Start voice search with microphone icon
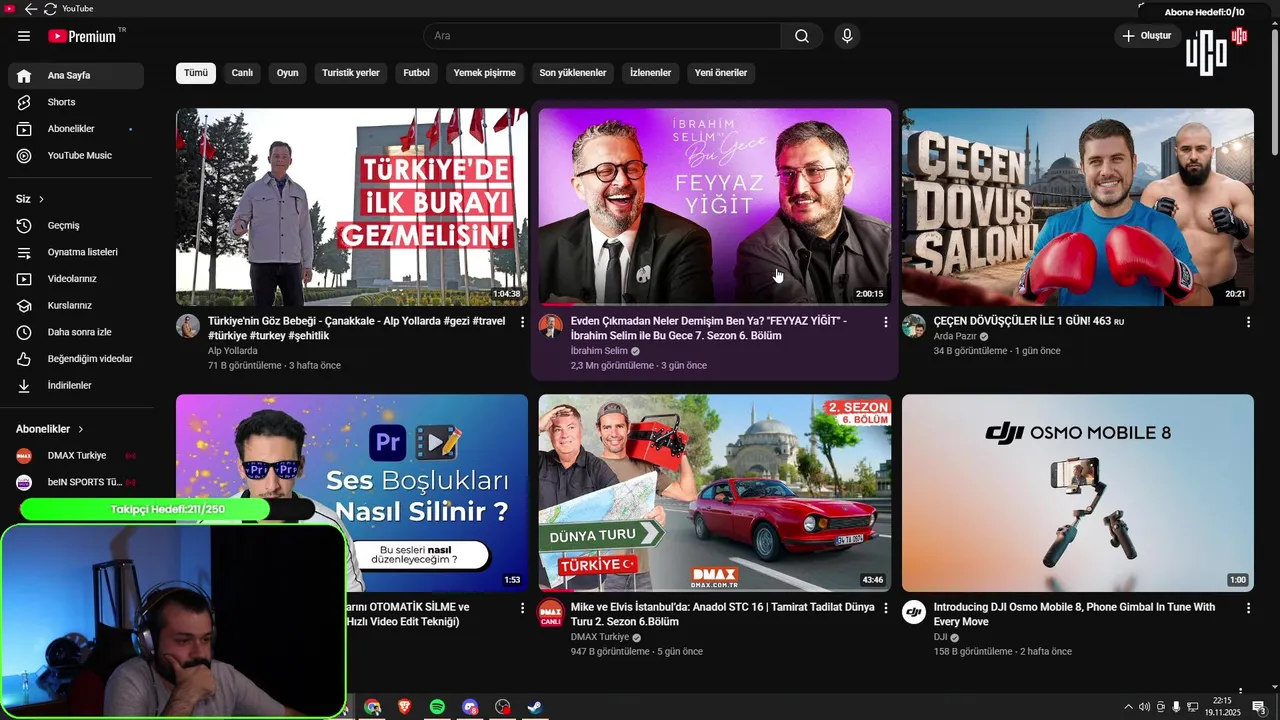The image size is (1280, 720). 847,36
